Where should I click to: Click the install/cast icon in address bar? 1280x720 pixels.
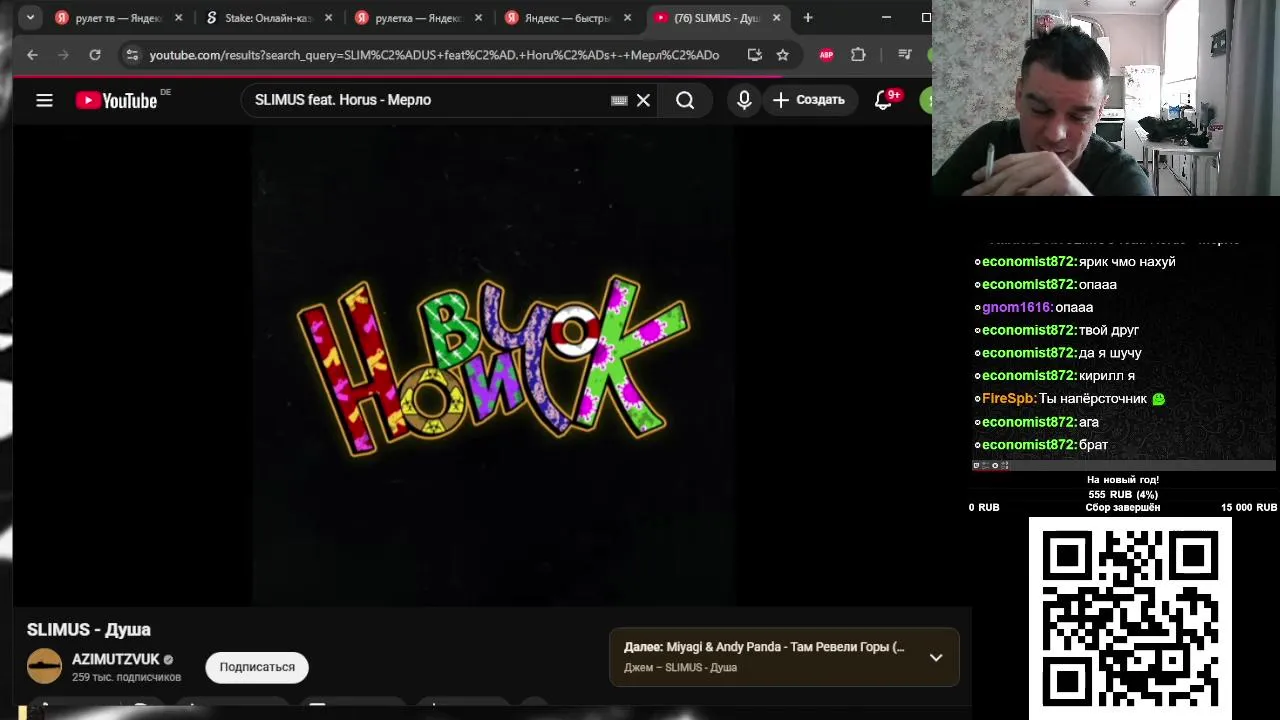click(754, 55)
